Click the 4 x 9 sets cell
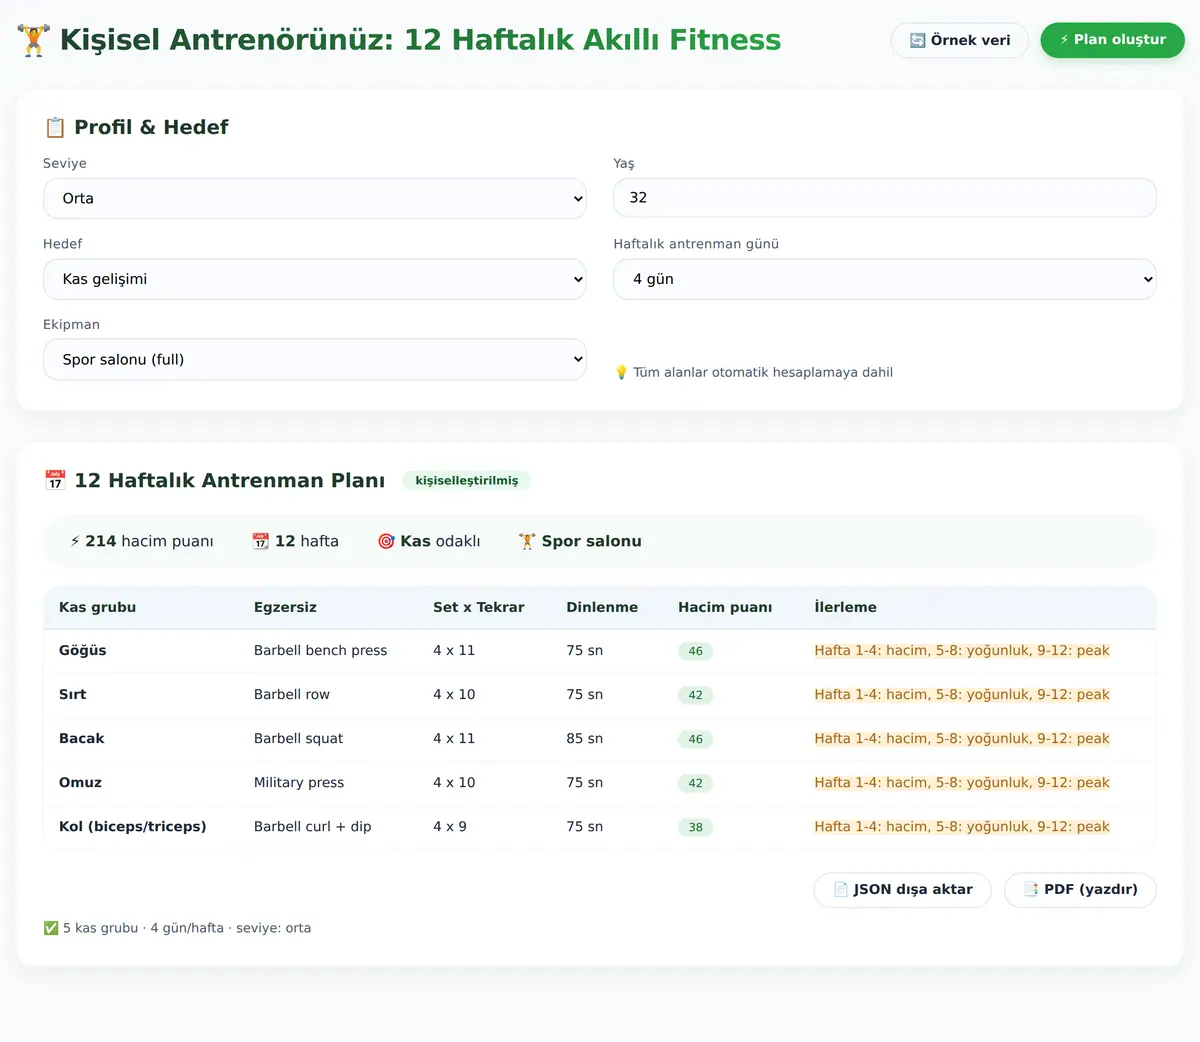1200x1042 pixels. tap(450, 826)
